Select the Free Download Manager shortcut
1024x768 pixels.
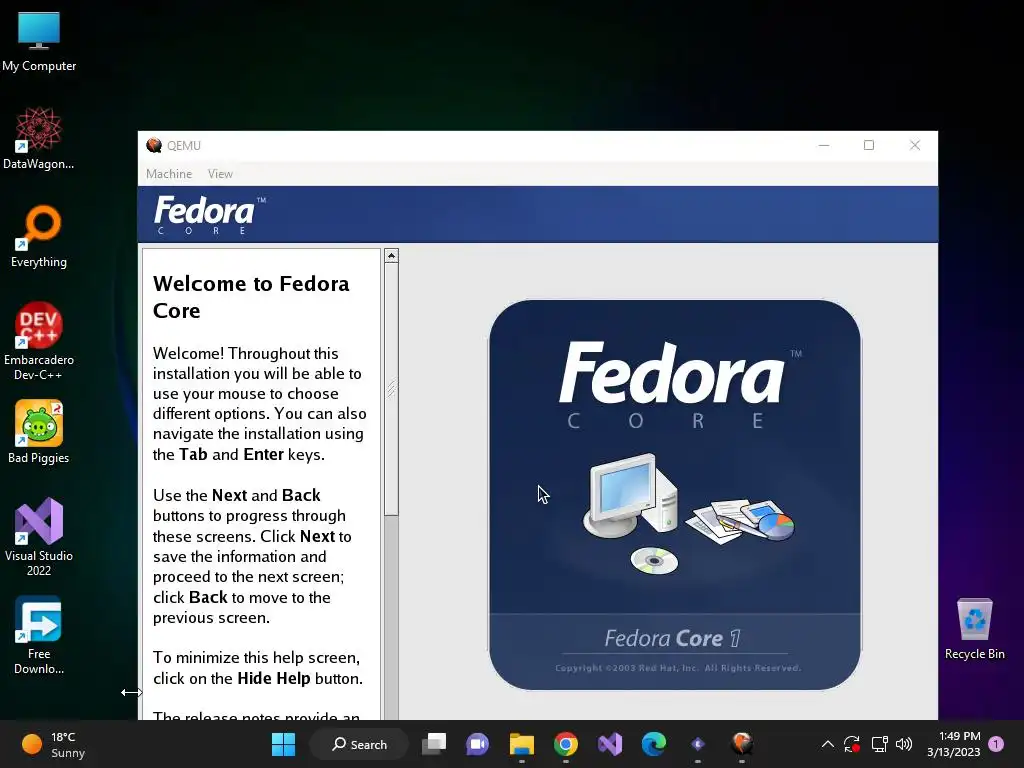[39, 635]
